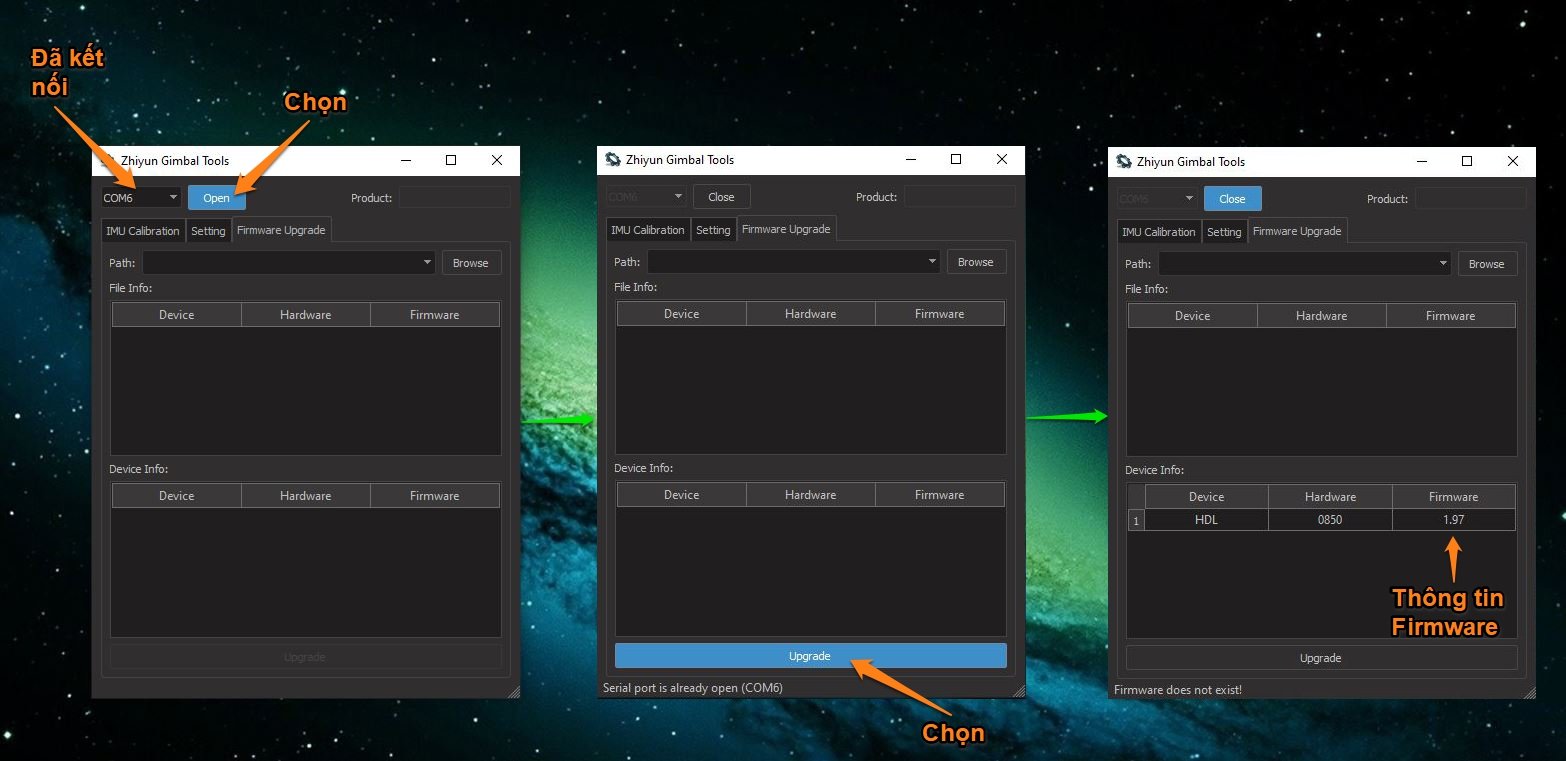Maximize the right Zhiyun Gimbal Tools window
The height and width of the screenshot is (761, 1566).
coord(1467,161)
